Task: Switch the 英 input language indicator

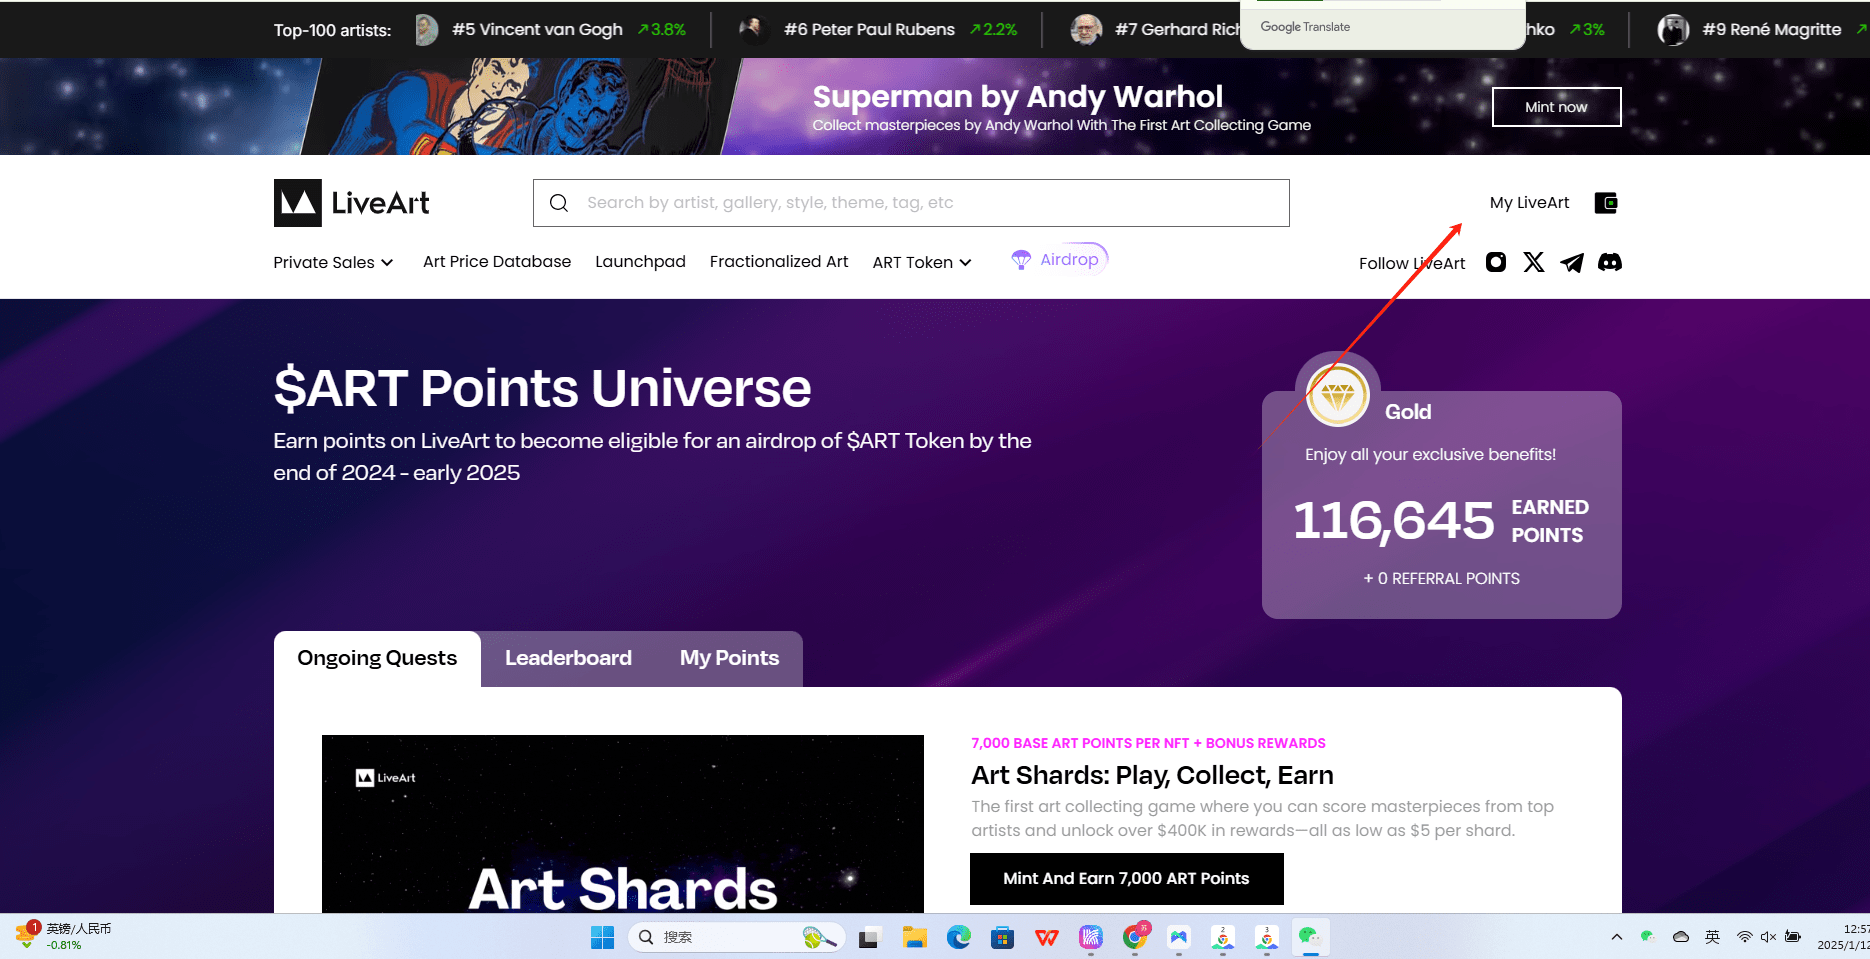Action: [x=1713, y=937]
